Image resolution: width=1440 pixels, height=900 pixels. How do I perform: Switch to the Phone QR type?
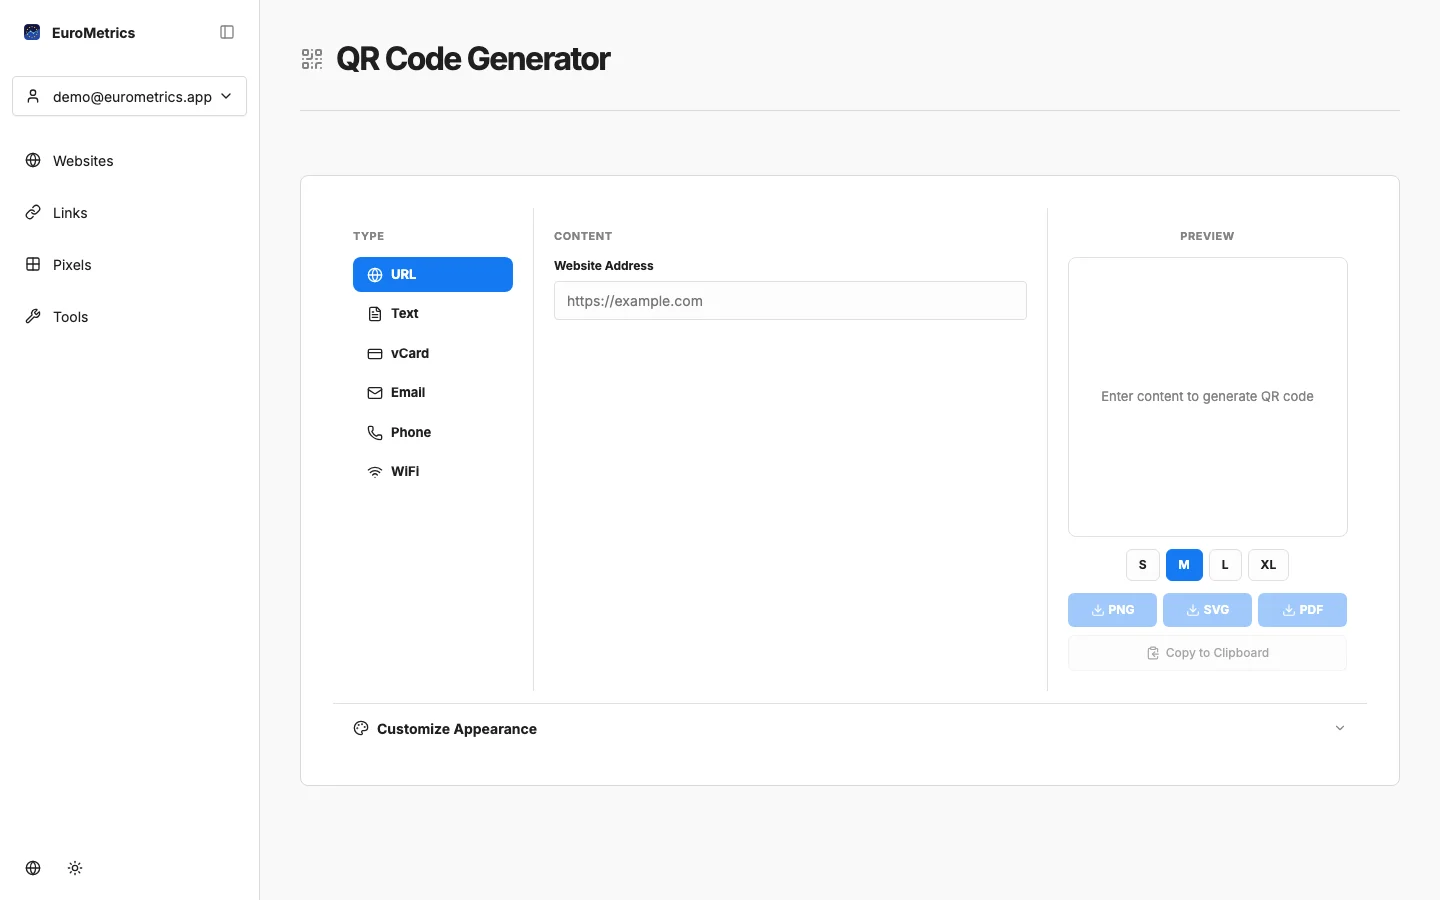click(x=433, y=432)
